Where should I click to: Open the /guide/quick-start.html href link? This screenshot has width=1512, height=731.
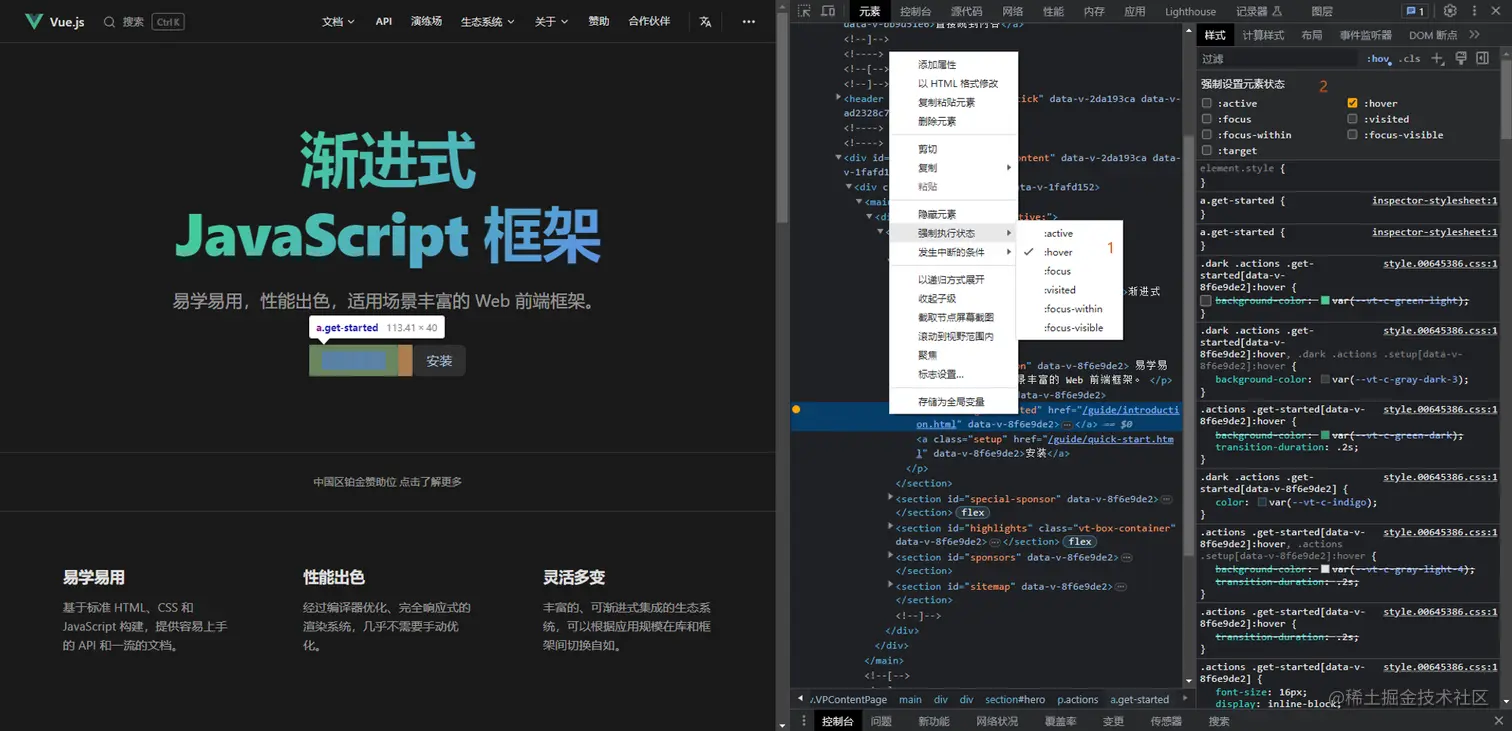click(1044, 446)
